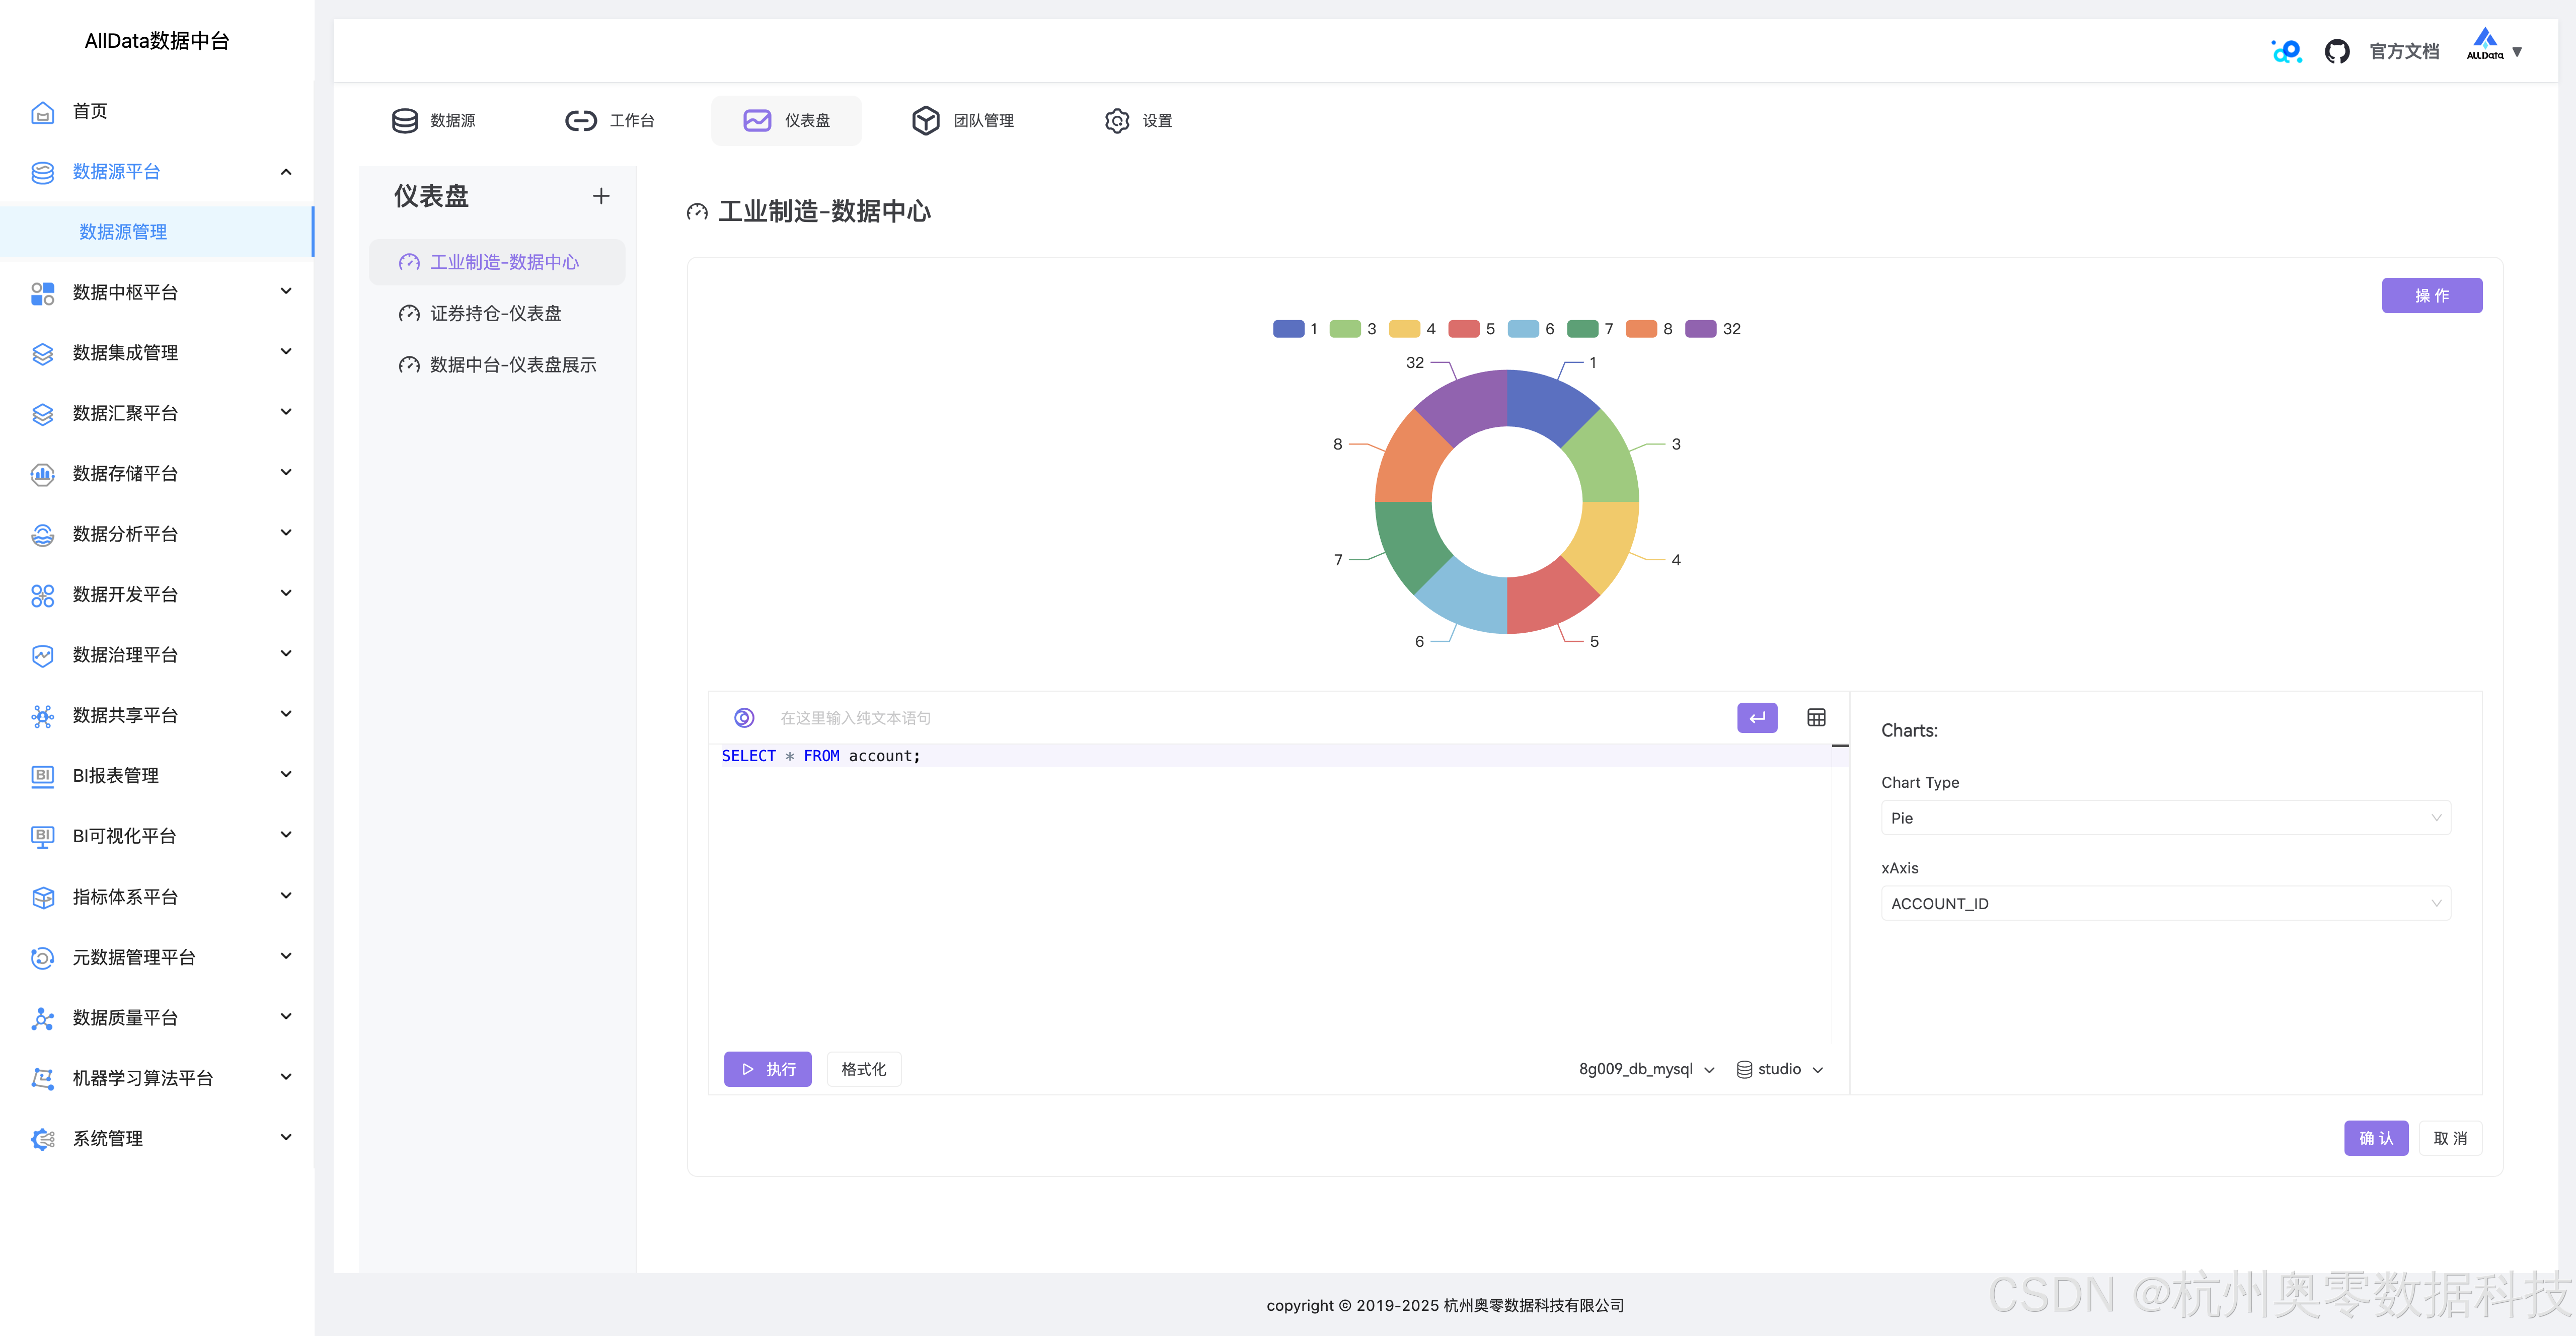The height and width of the screenshot is (1336, 2576).
Task: Select the 工作台 icon
Action: (x=581, y=120)
